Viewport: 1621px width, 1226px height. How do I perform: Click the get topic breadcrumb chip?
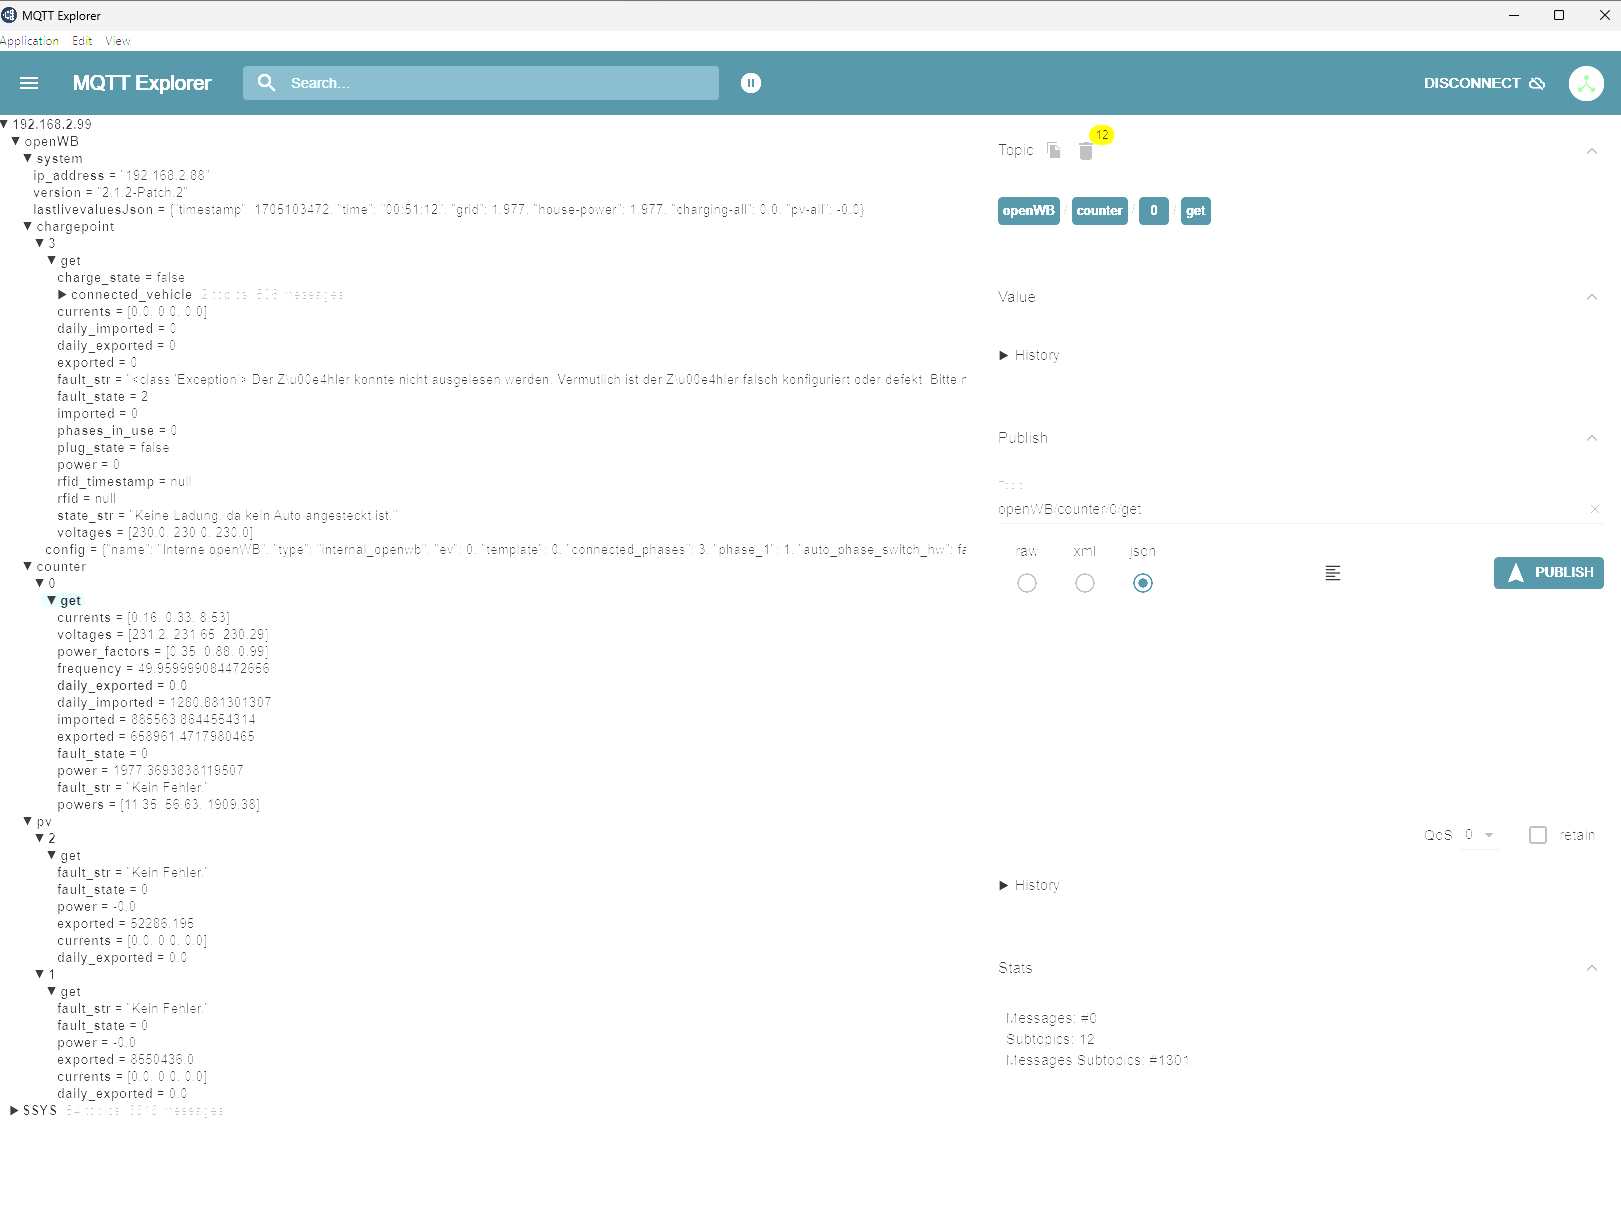coord(1196,211)
